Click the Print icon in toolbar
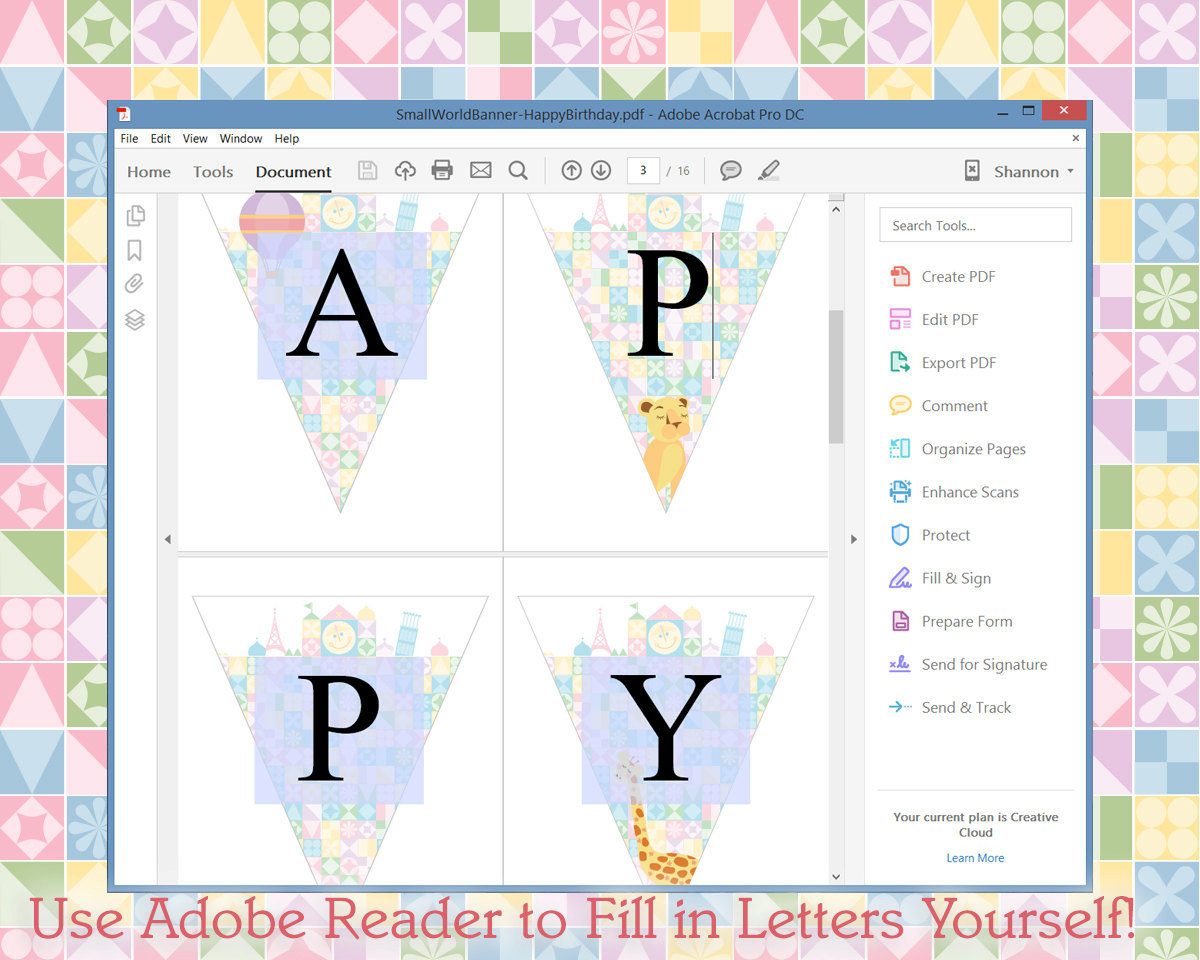The height and width of the screenshot is (960, 1200). (442, 171)
